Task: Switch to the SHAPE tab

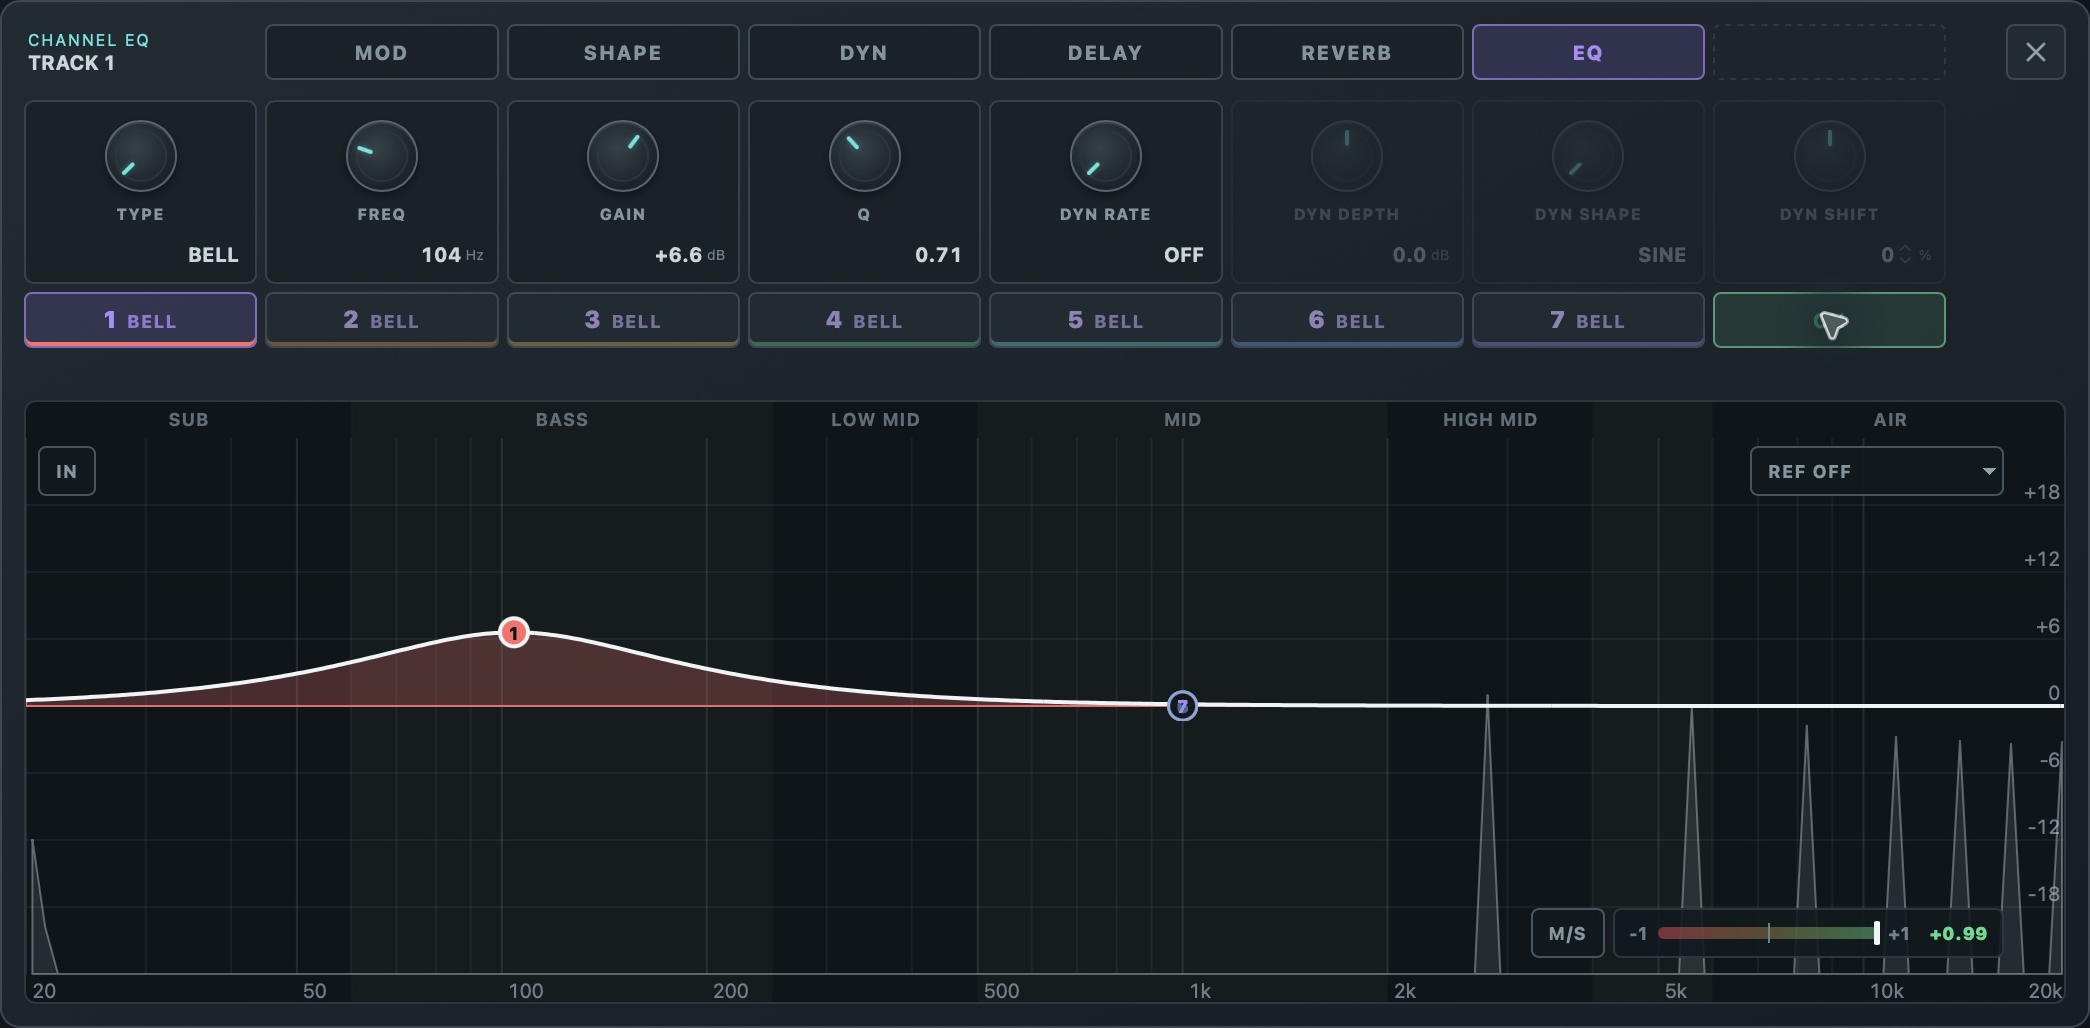Action: click(623, 52)
